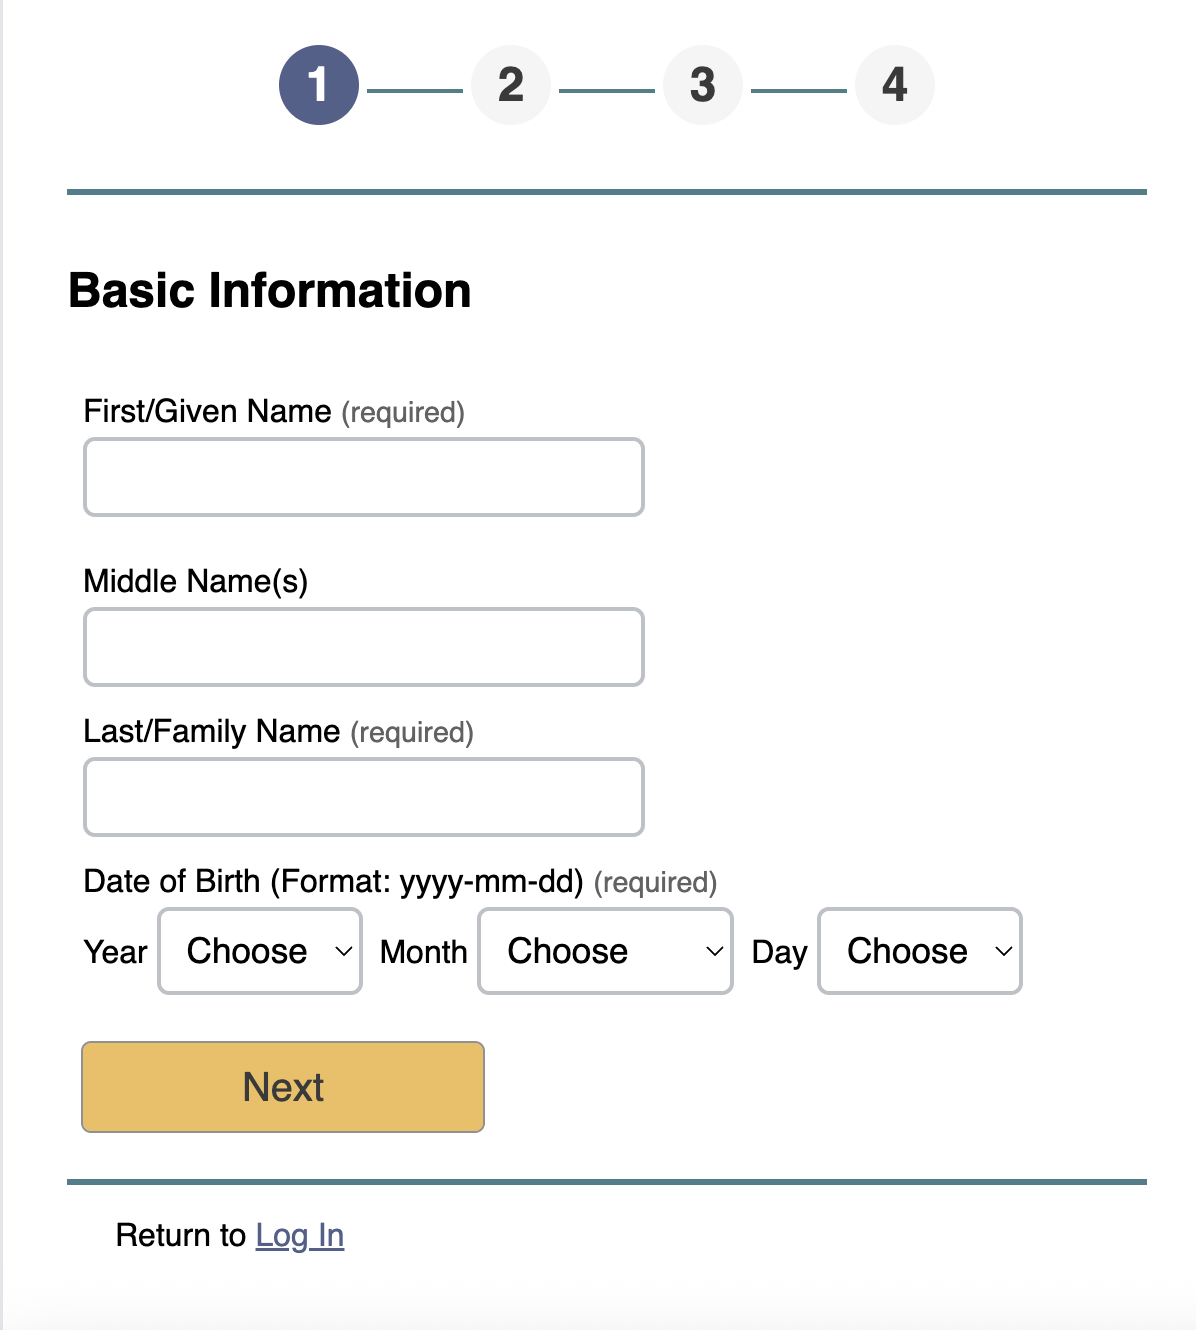Click the Day label beside its dropdown
The width and height of the screenshot is (1196, 1330).
pyautogui.click(x=779, y=951)
